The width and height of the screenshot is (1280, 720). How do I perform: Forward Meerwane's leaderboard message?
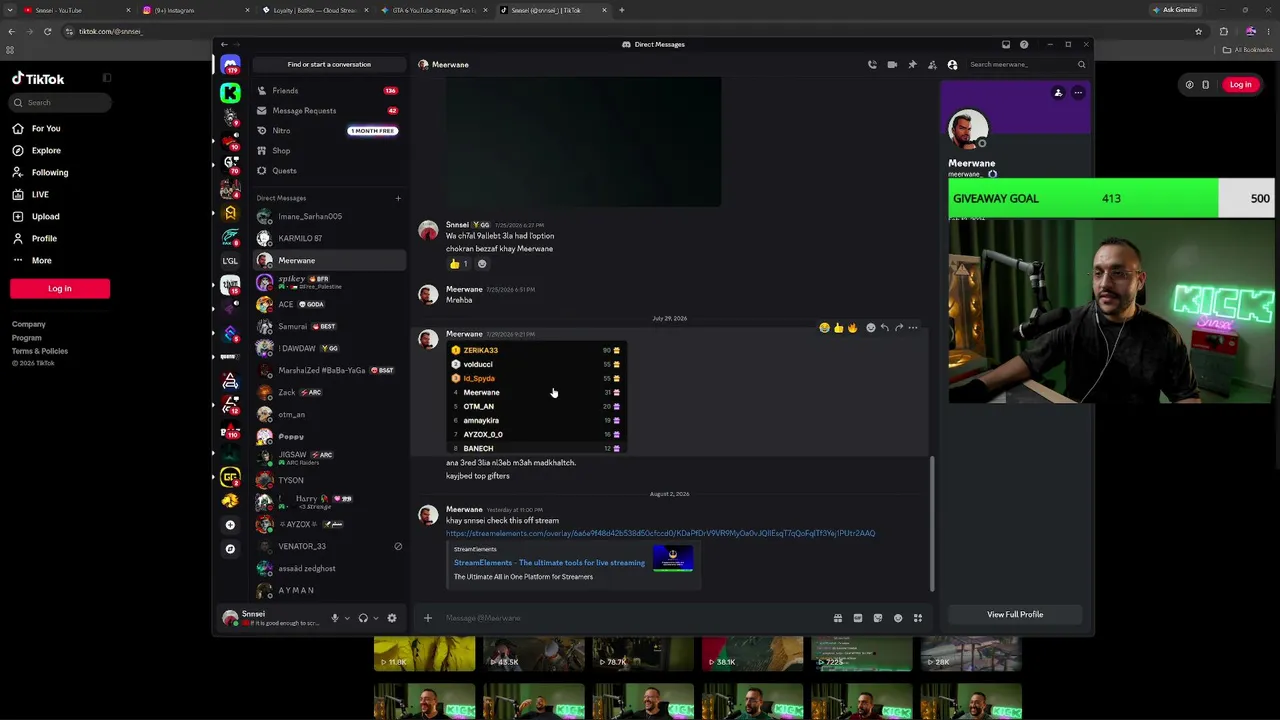point(898,328)
